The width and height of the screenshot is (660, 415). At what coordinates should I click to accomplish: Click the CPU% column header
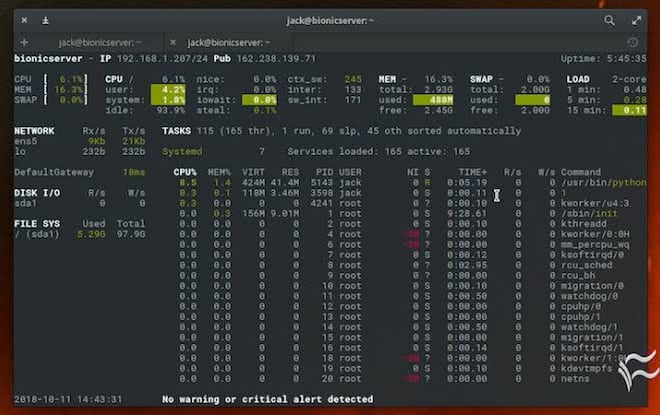[x=185, y=172]
